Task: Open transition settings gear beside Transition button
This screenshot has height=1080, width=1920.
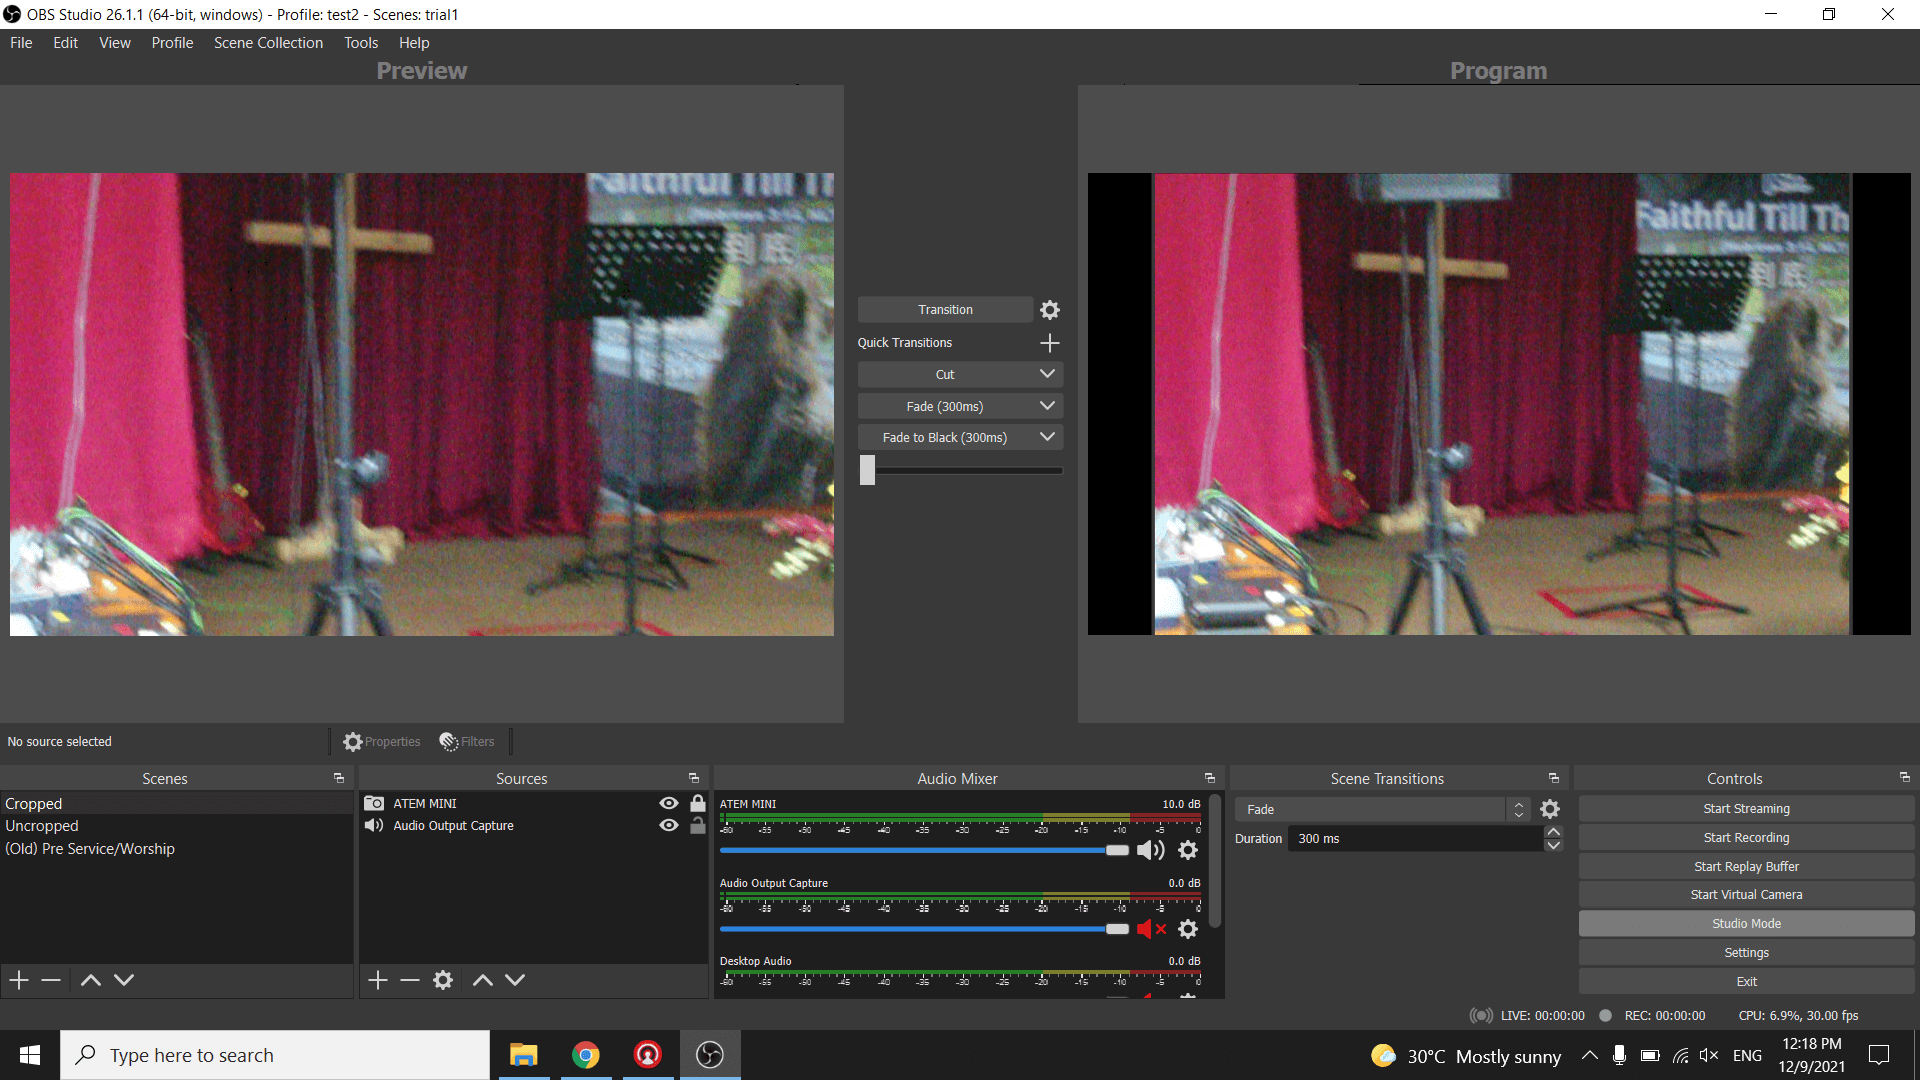Action: click(1049, 310)
